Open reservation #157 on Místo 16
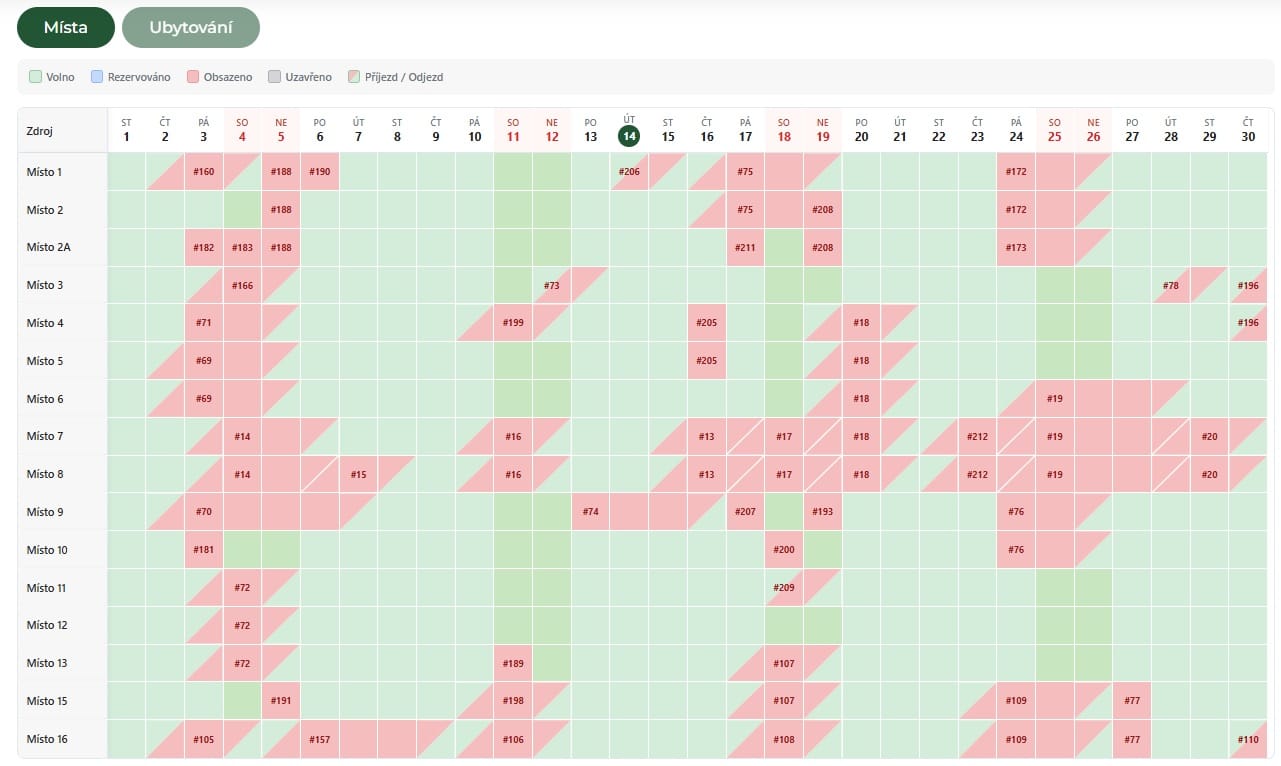 tap(319, 739)
